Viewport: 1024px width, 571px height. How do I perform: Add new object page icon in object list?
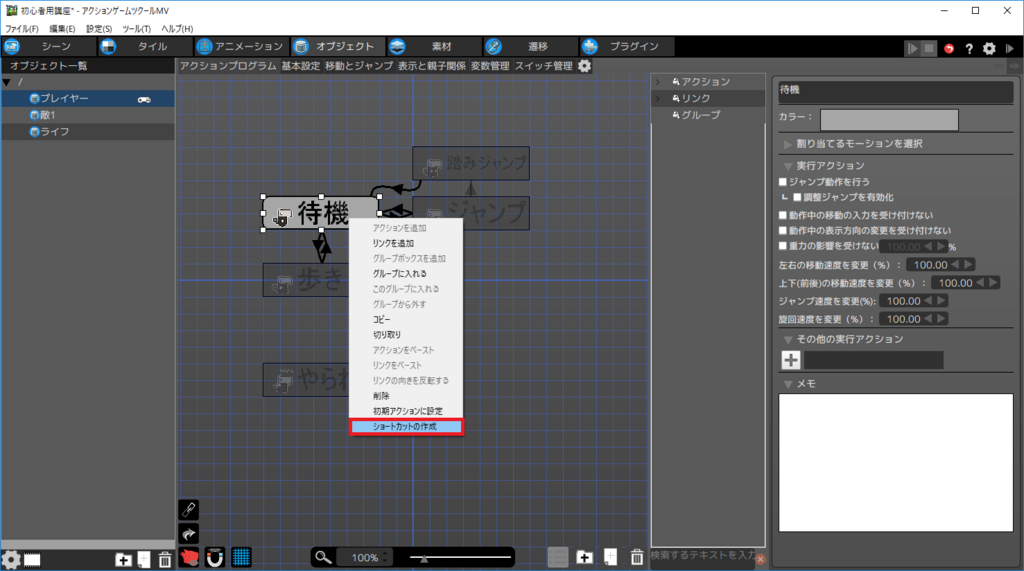[x=144, y=559]
